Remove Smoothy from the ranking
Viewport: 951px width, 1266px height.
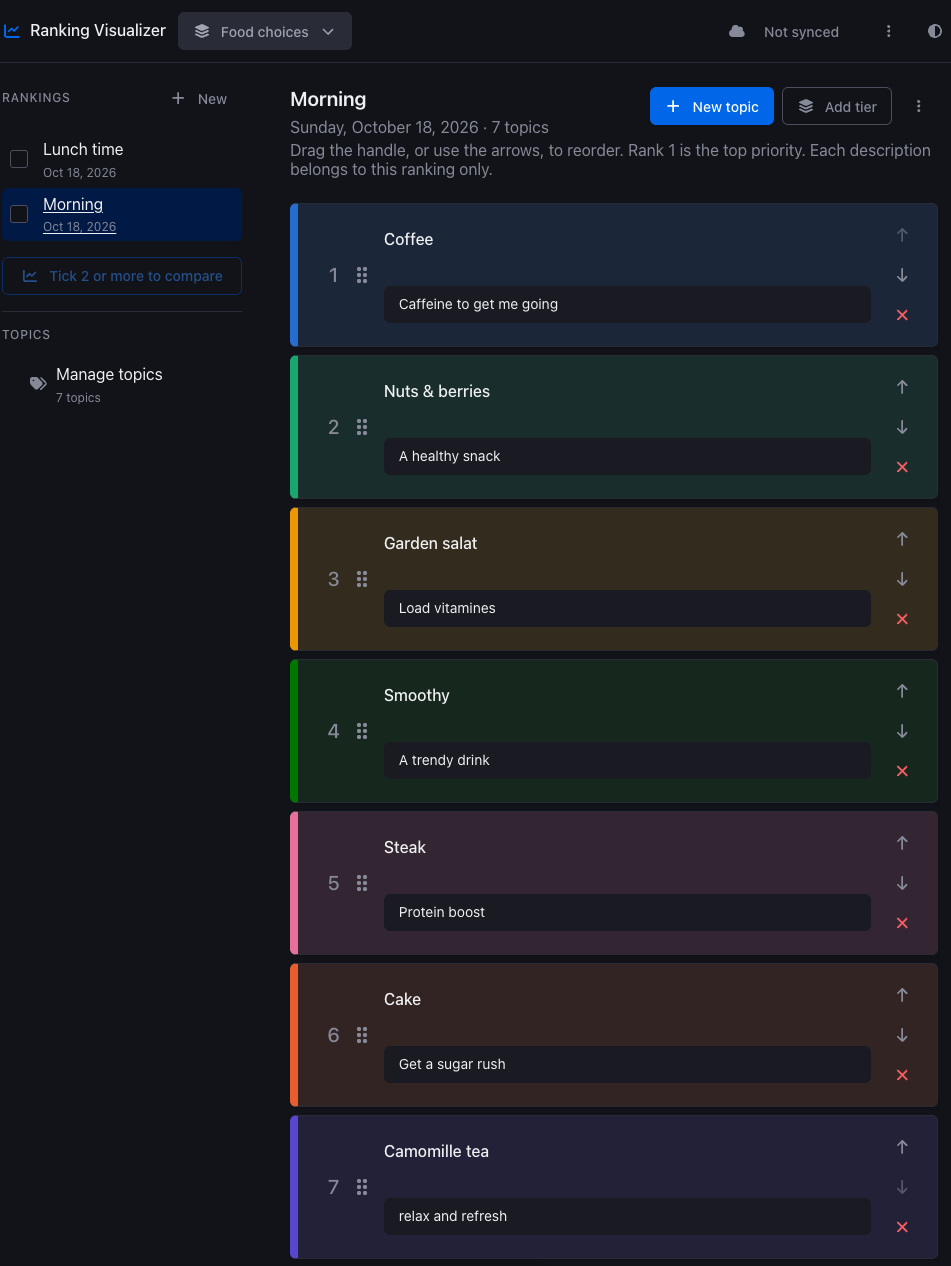(902, 771)
